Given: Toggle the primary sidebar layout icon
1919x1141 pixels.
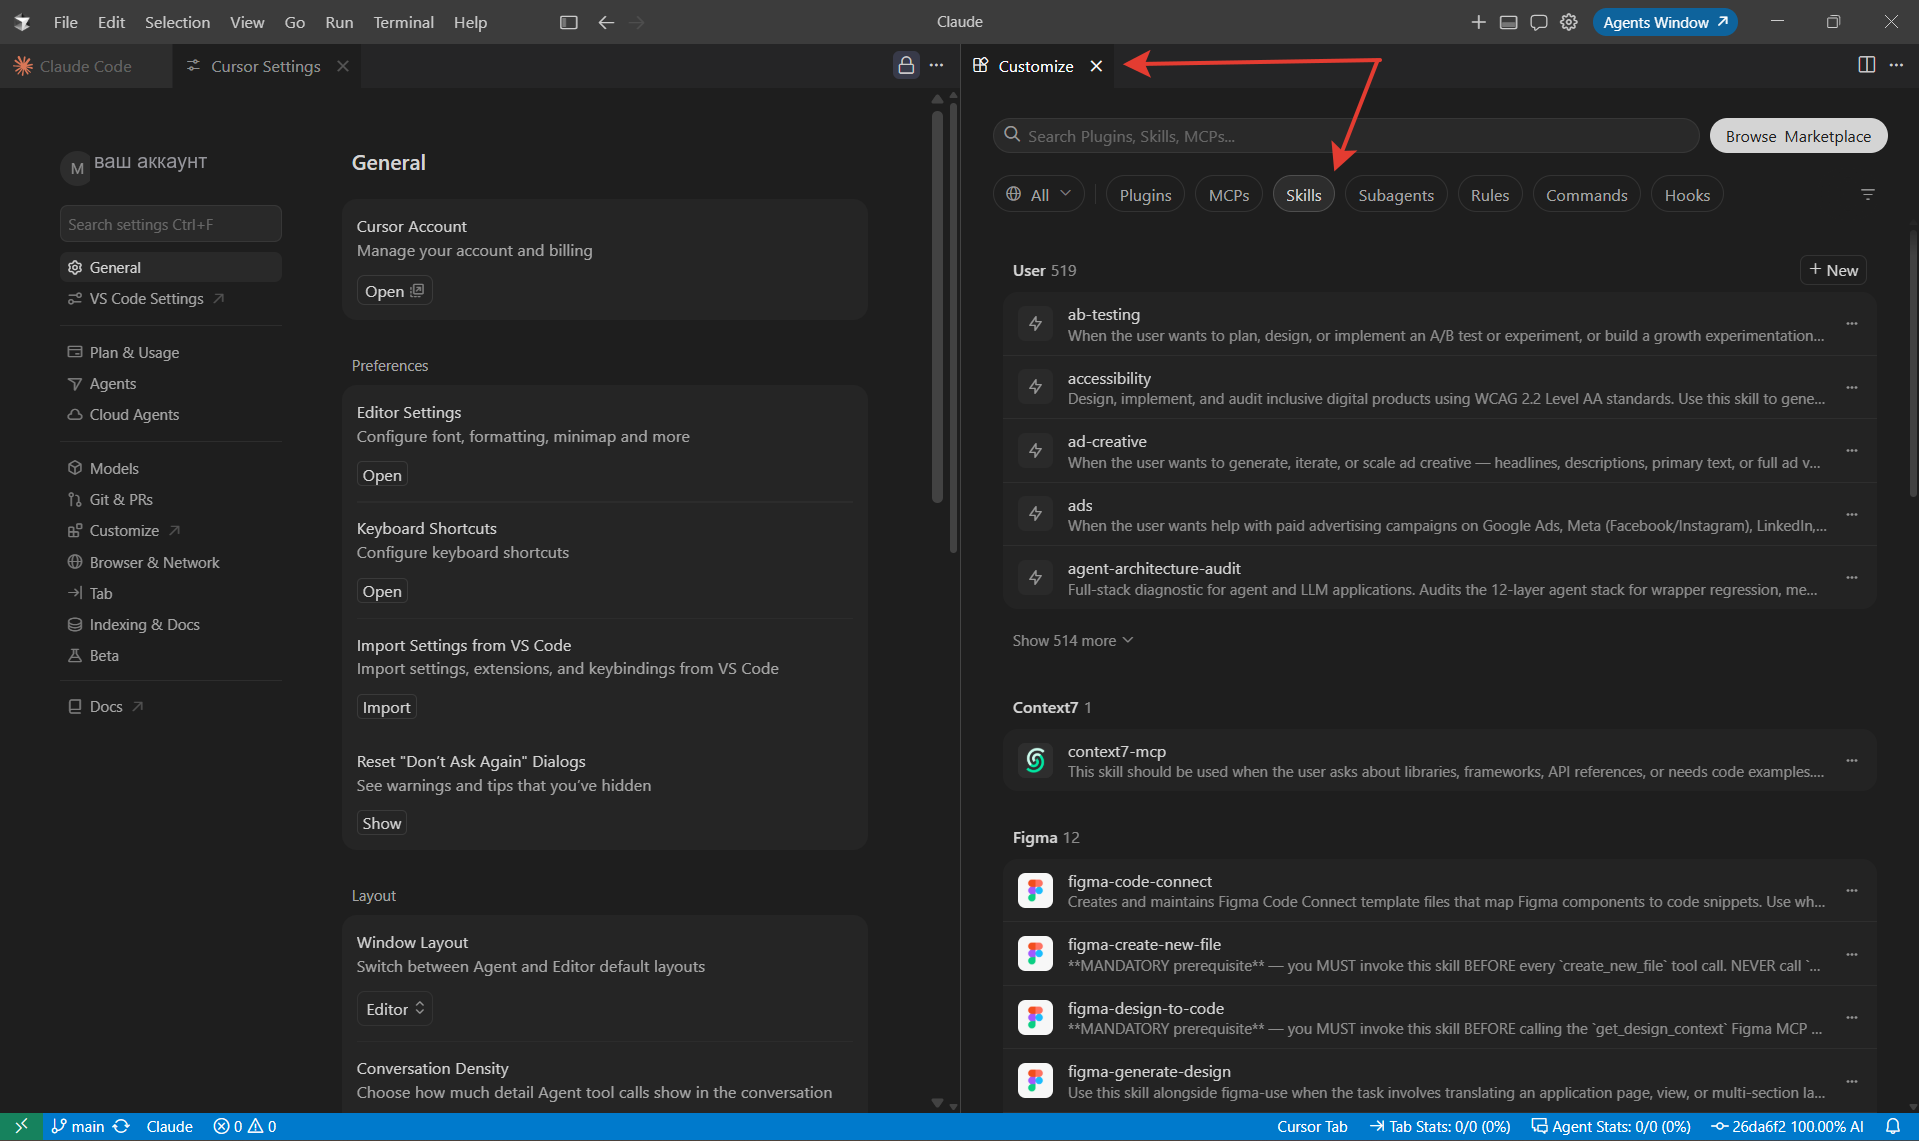Looking at the screenshot, I should click(x=569, y=22).
